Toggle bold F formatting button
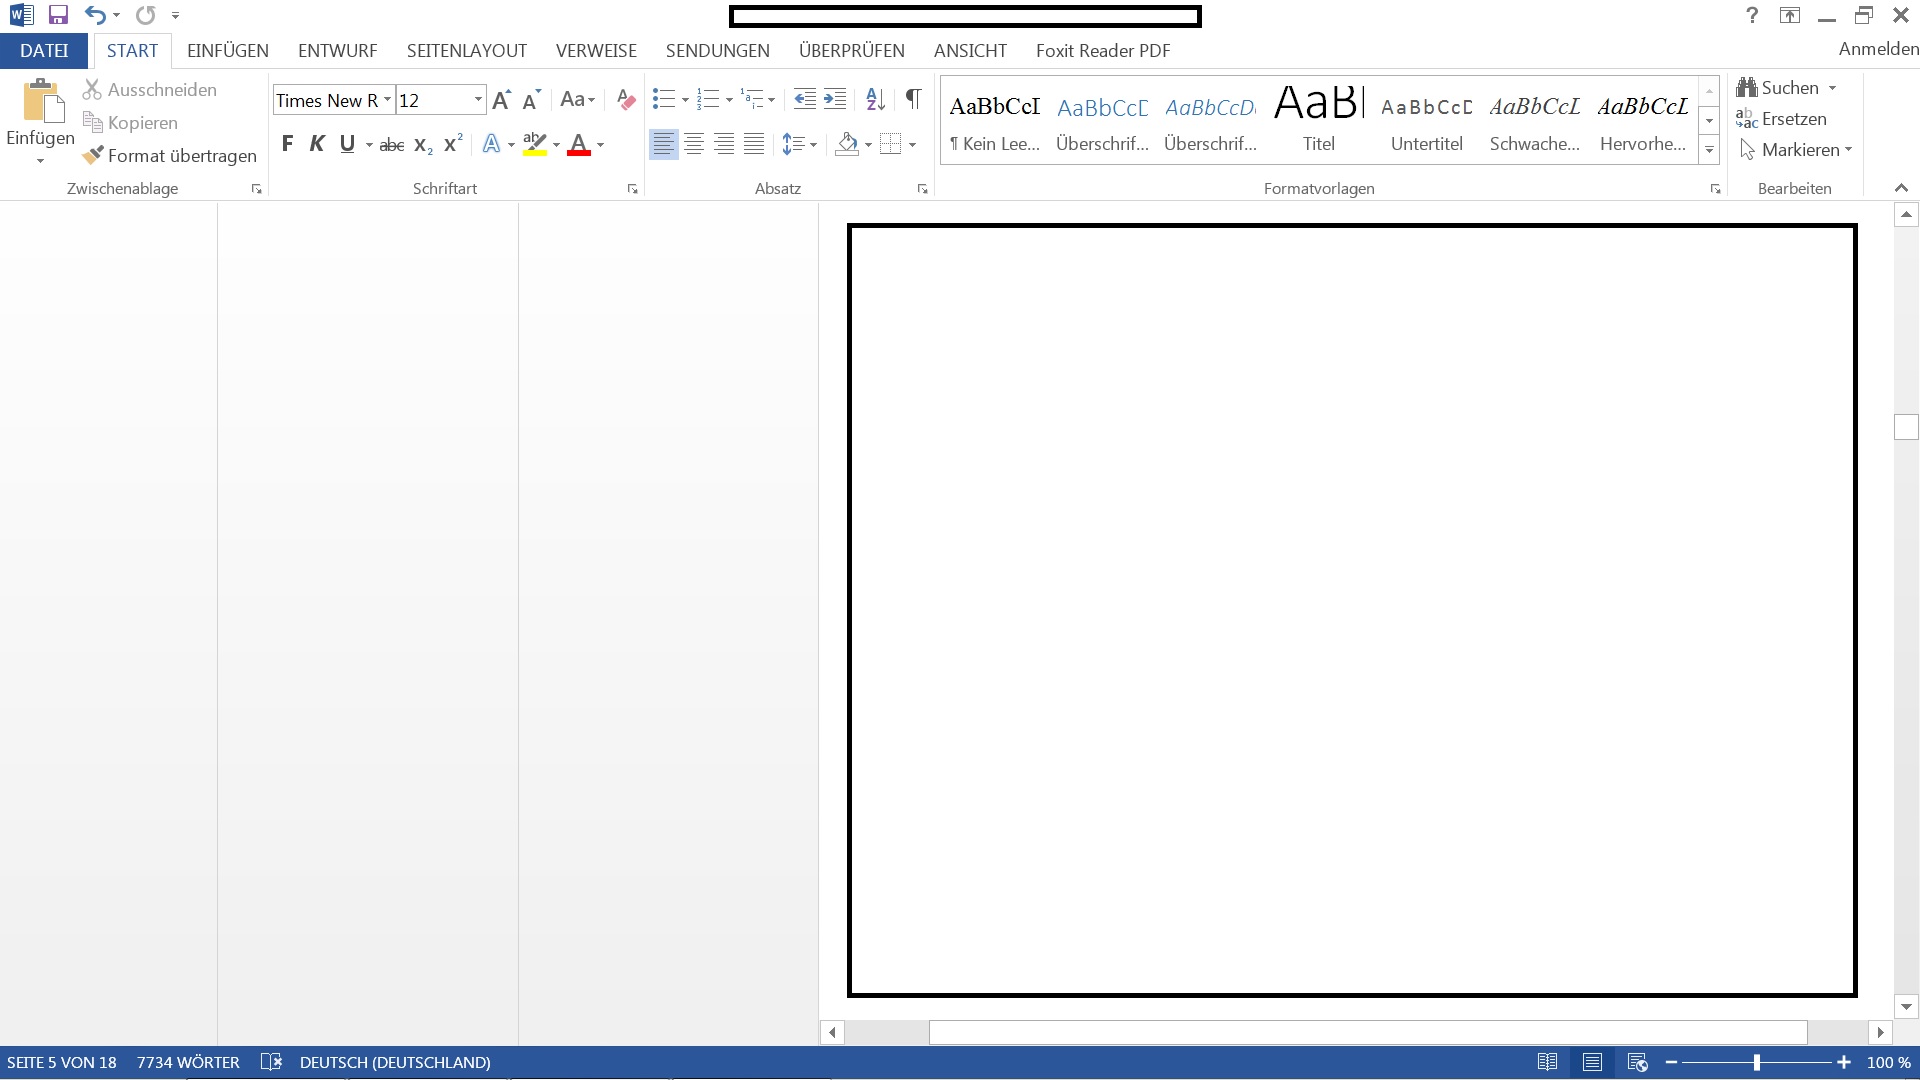This screenshot has height=1080, width=1920. pyautogui.click(x=287, y=144)
